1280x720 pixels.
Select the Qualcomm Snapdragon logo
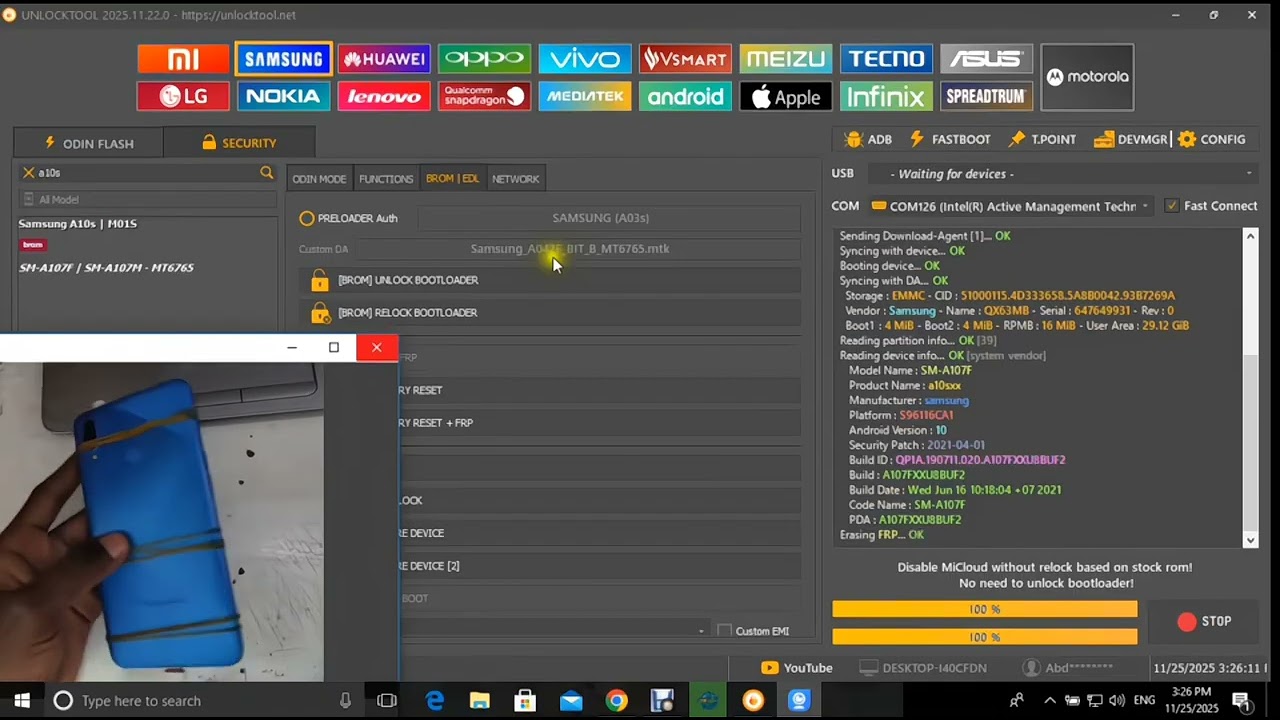click(x=484, y=96)
